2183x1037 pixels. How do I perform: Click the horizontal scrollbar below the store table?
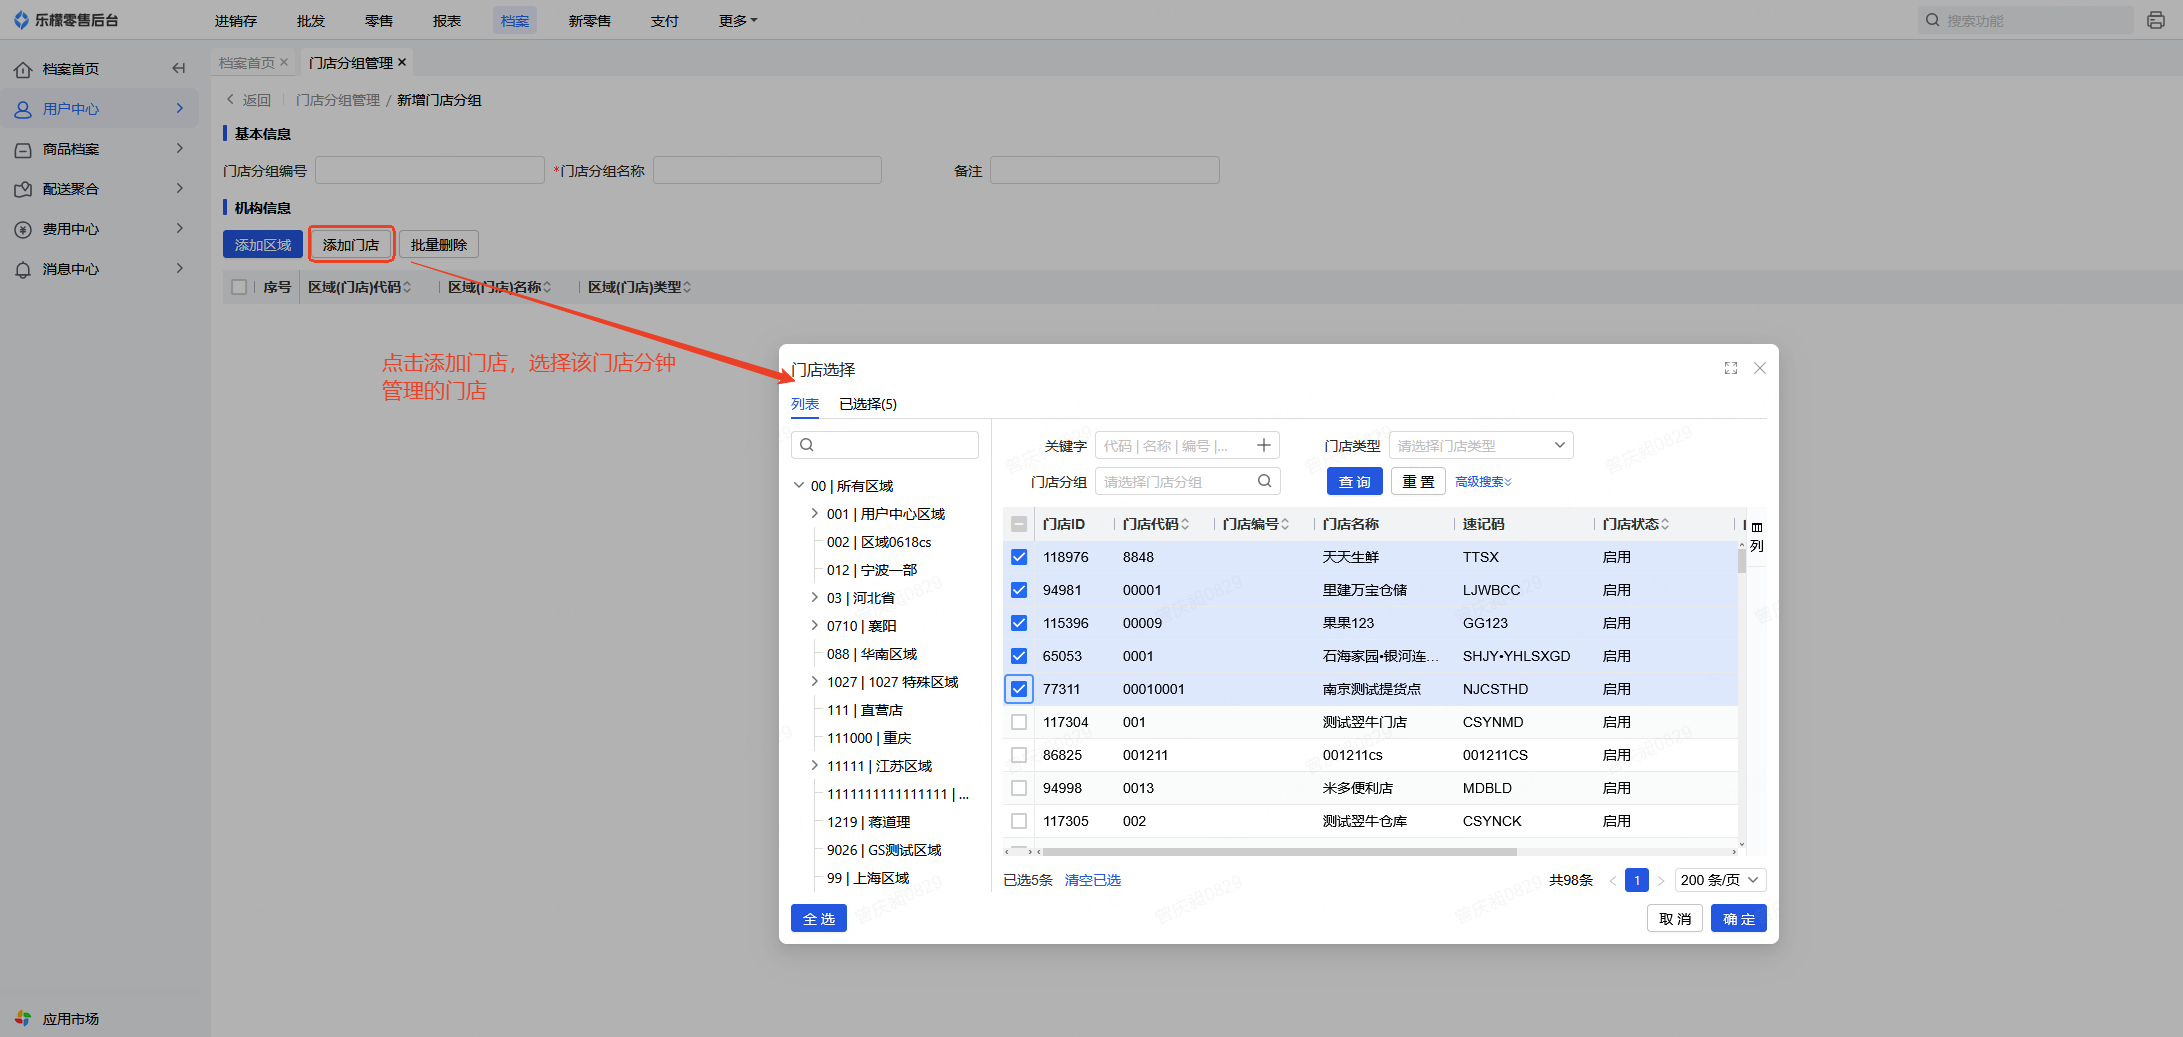[x=1278, y=852]
